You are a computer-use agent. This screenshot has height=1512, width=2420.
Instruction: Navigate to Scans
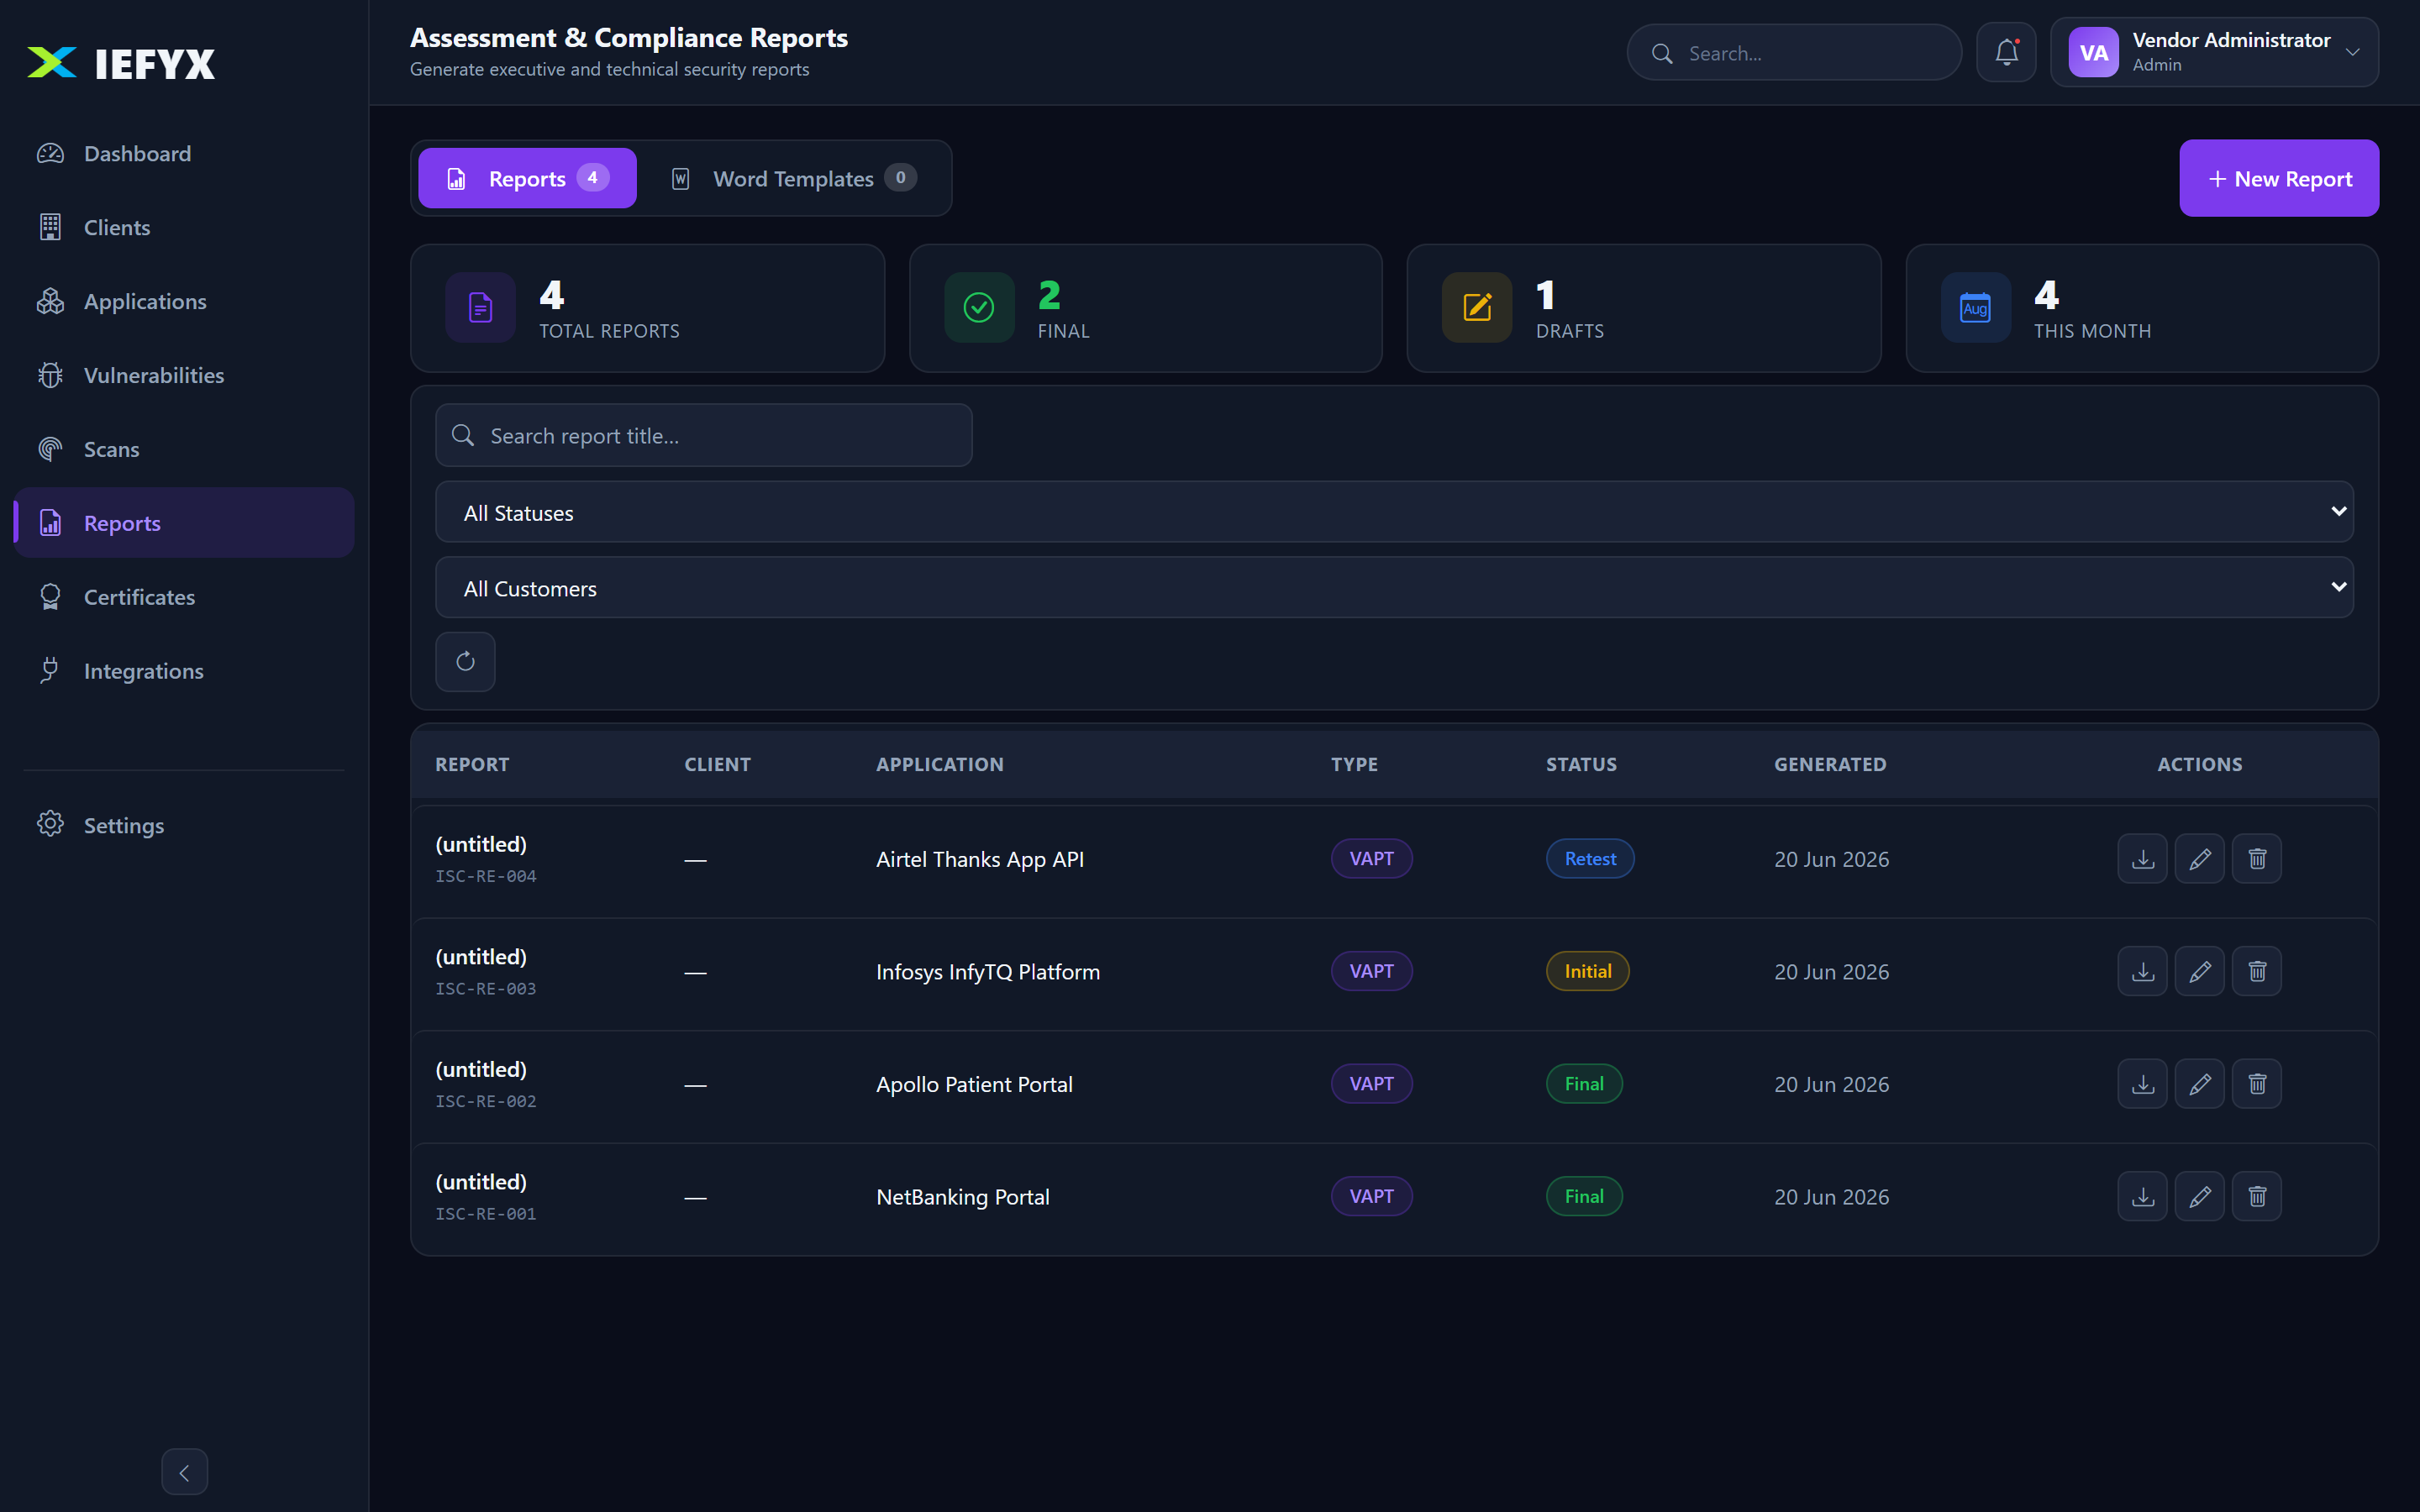(x=184, y=449)
